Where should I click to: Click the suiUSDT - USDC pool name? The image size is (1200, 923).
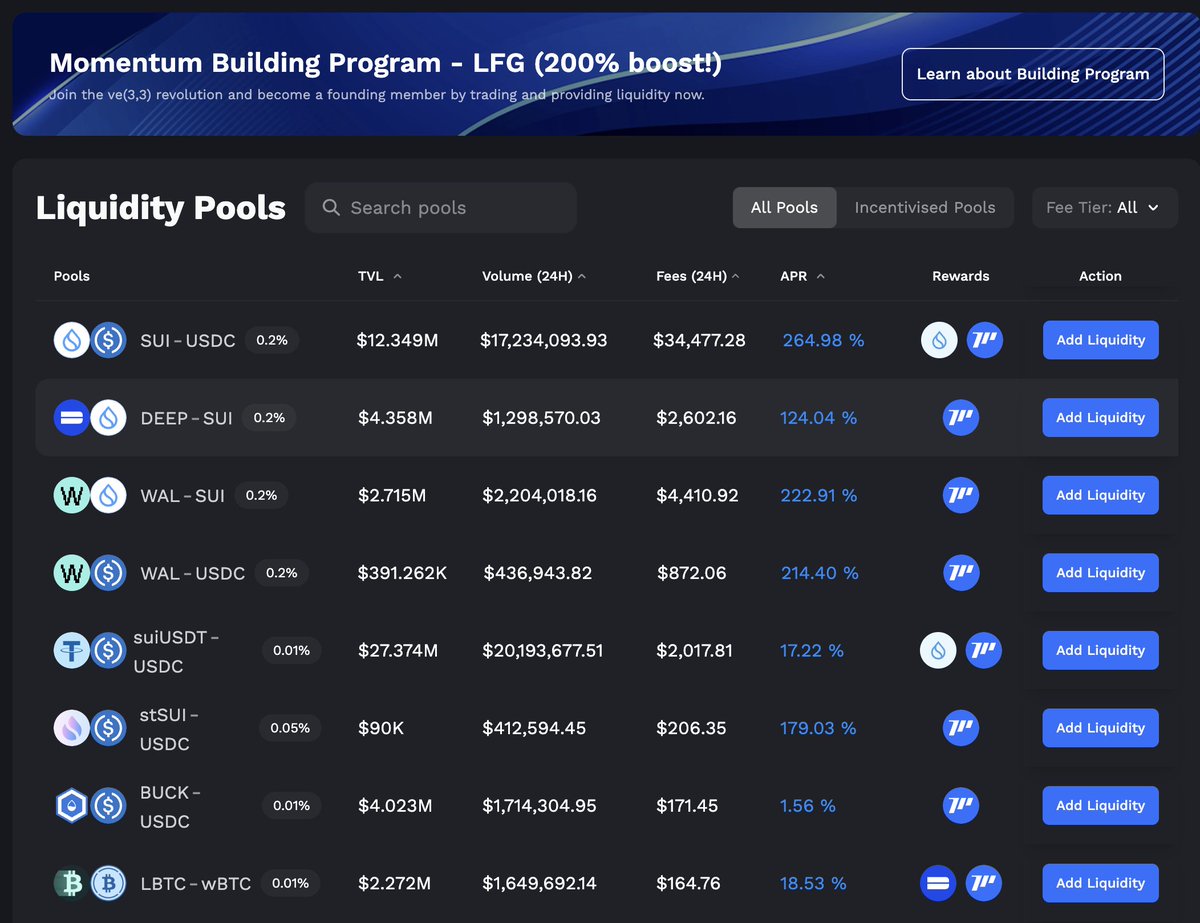176,651
